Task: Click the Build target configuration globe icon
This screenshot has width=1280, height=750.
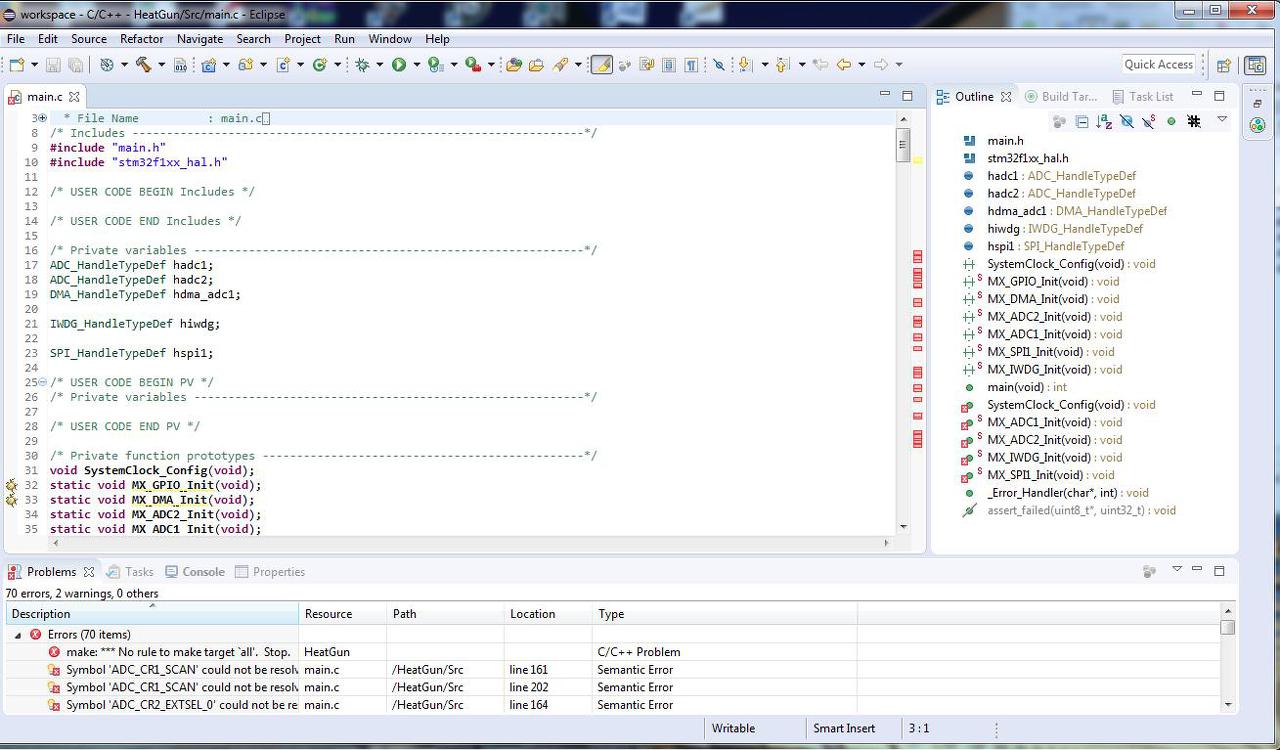Action: pos(107,65)
